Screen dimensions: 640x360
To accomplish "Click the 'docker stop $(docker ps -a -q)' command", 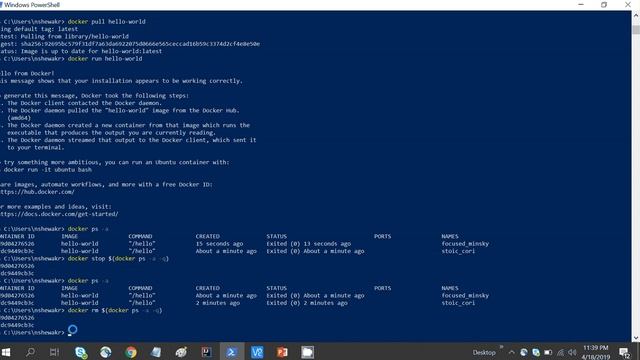I will tap(118, 259).
